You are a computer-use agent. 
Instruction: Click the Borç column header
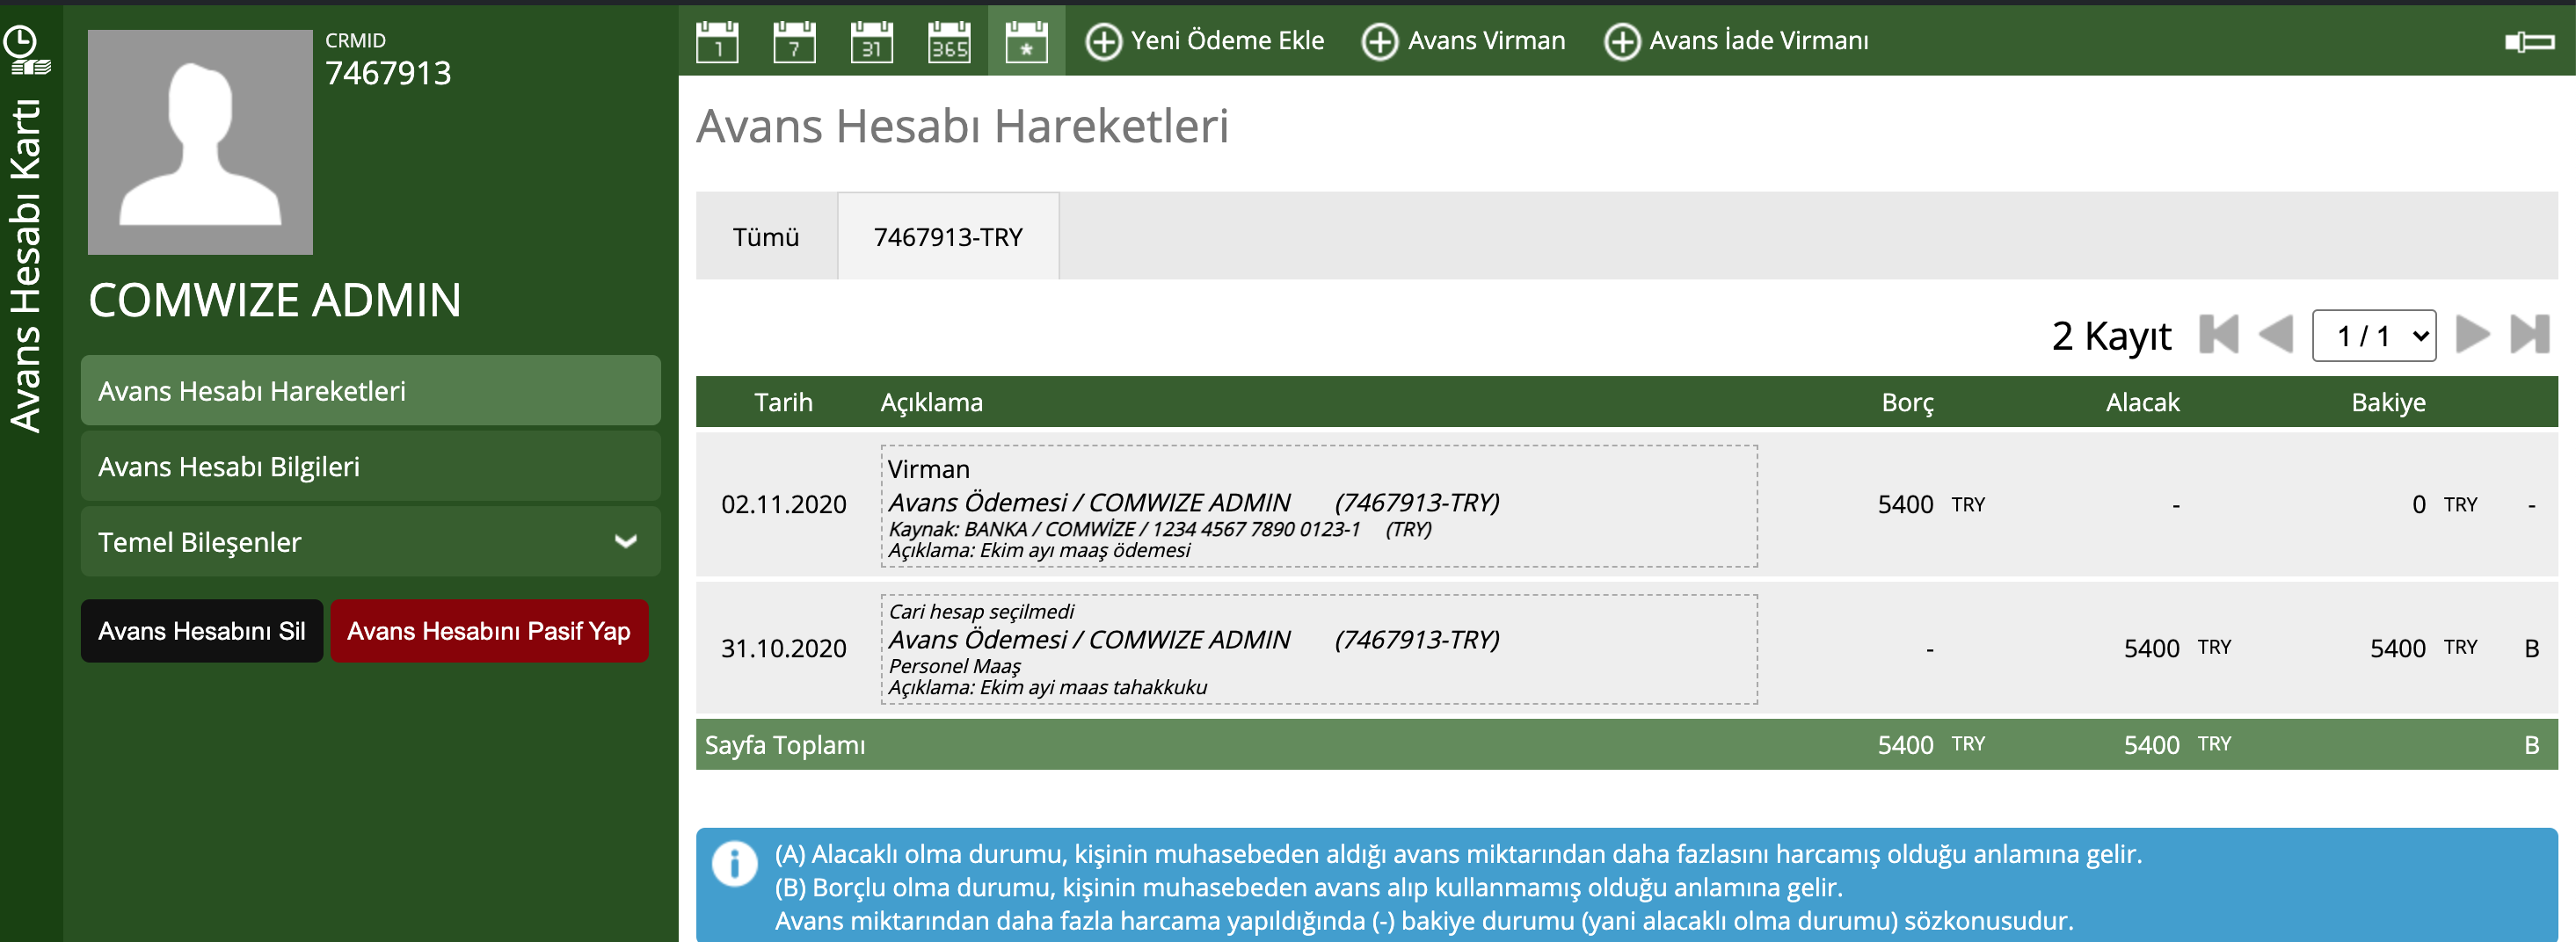click(1908, 403)
